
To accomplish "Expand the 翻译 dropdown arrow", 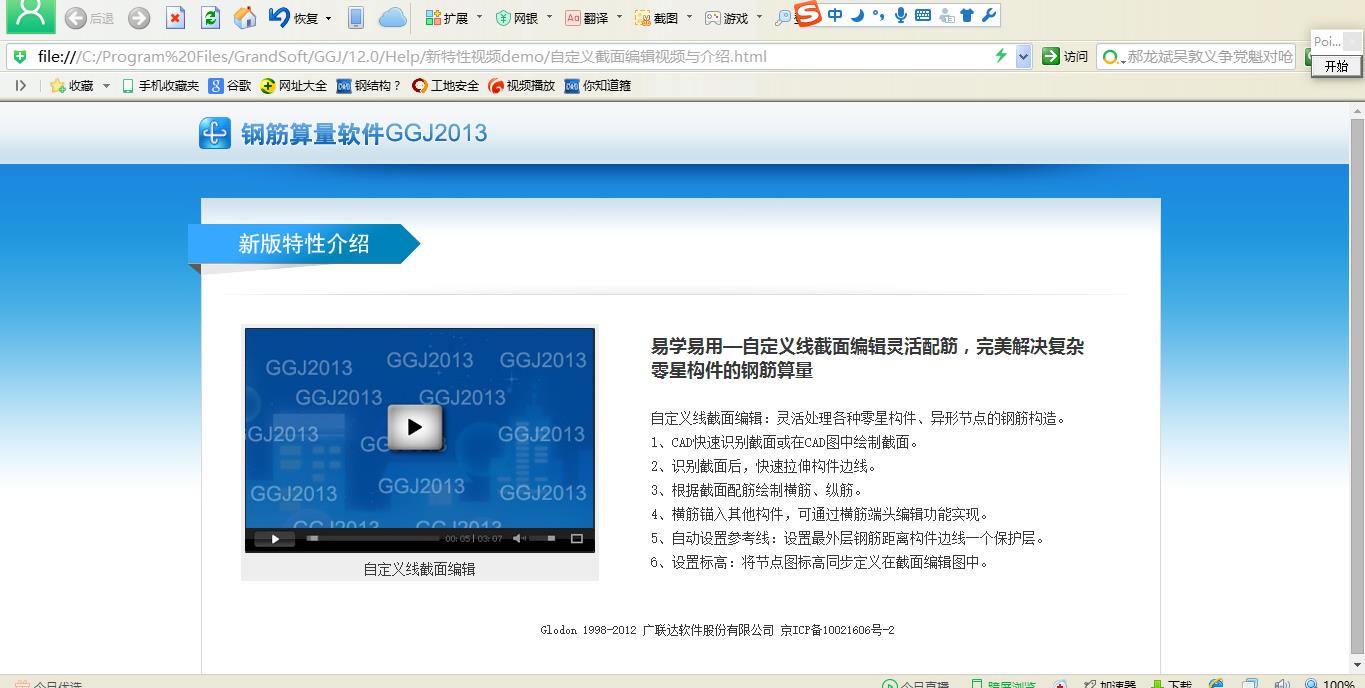I will click(x=619, y=18).
